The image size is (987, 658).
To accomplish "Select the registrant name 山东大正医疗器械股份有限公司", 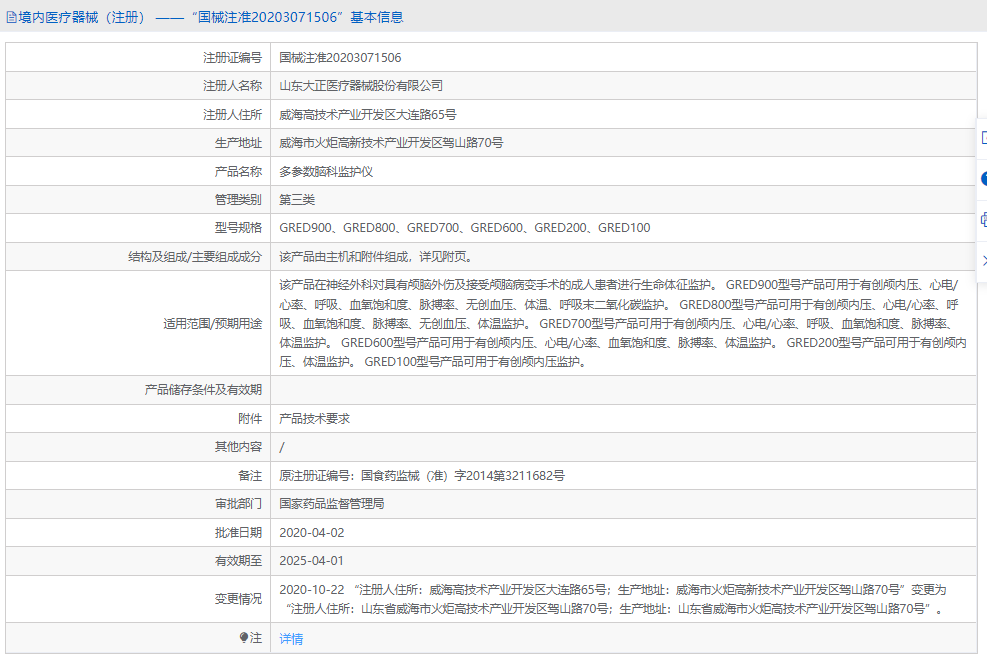I will point(361,86).
